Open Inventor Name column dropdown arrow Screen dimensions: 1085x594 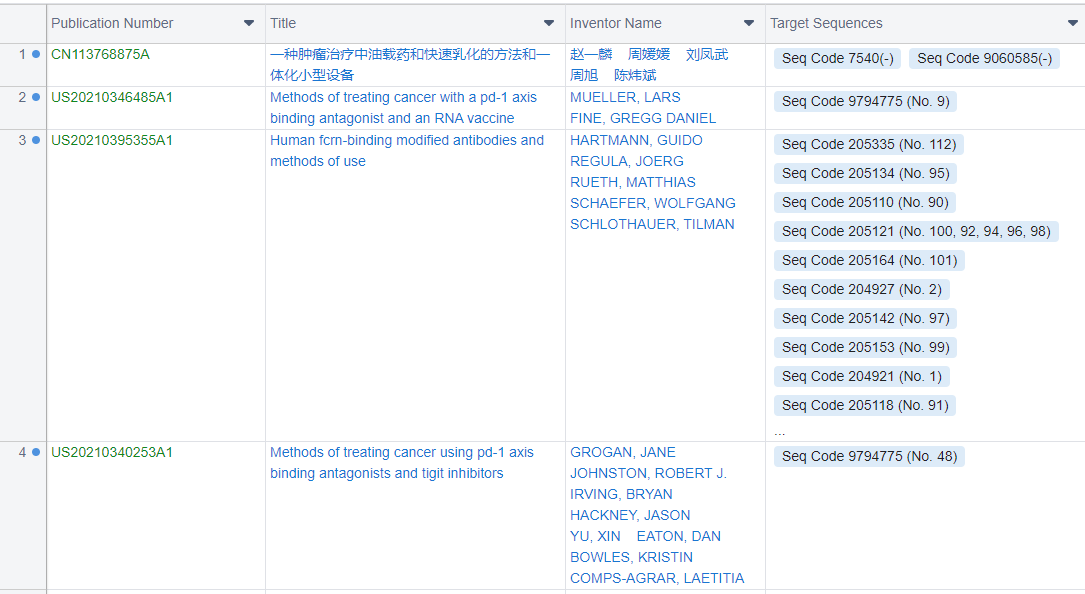pyautogui.click(x=749, y=23)
